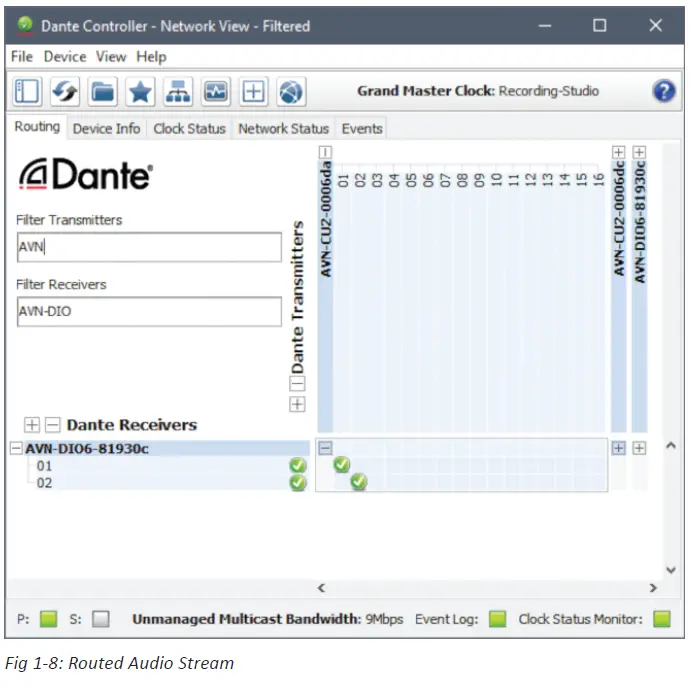
Task: Select the Routing tab
Action: click(37, 127)
